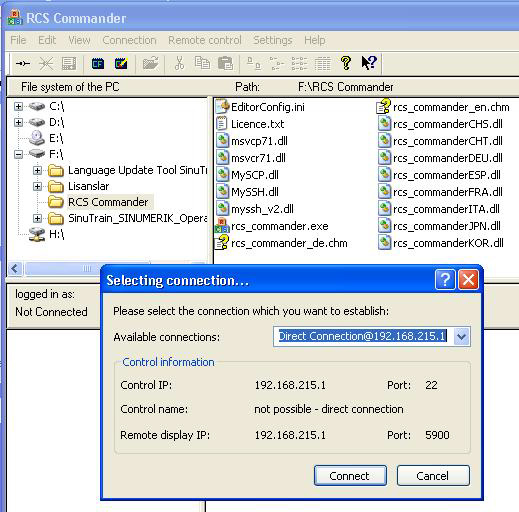Image resolution: width=519 pixels, height=512 pixels.
Task: Click the copy toolbar icon
Action: (x=202, y=63)
